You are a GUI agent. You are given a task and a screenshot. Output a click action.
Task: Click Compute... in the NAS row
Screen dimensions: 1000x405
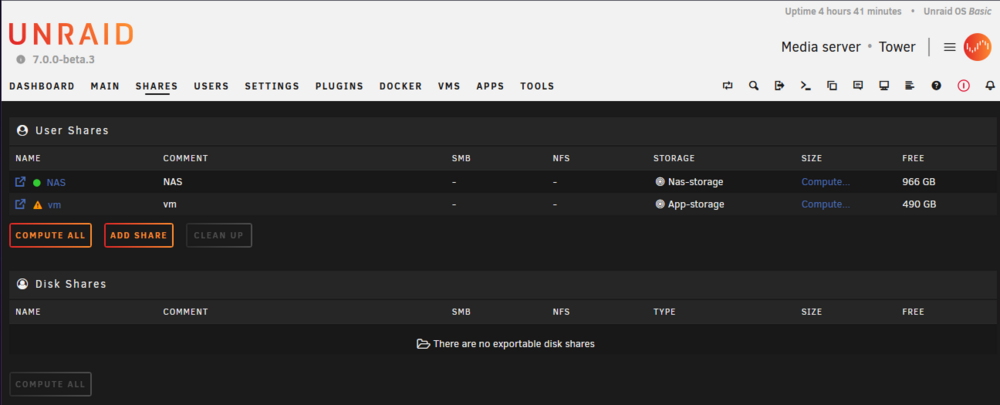coord(825,182)
